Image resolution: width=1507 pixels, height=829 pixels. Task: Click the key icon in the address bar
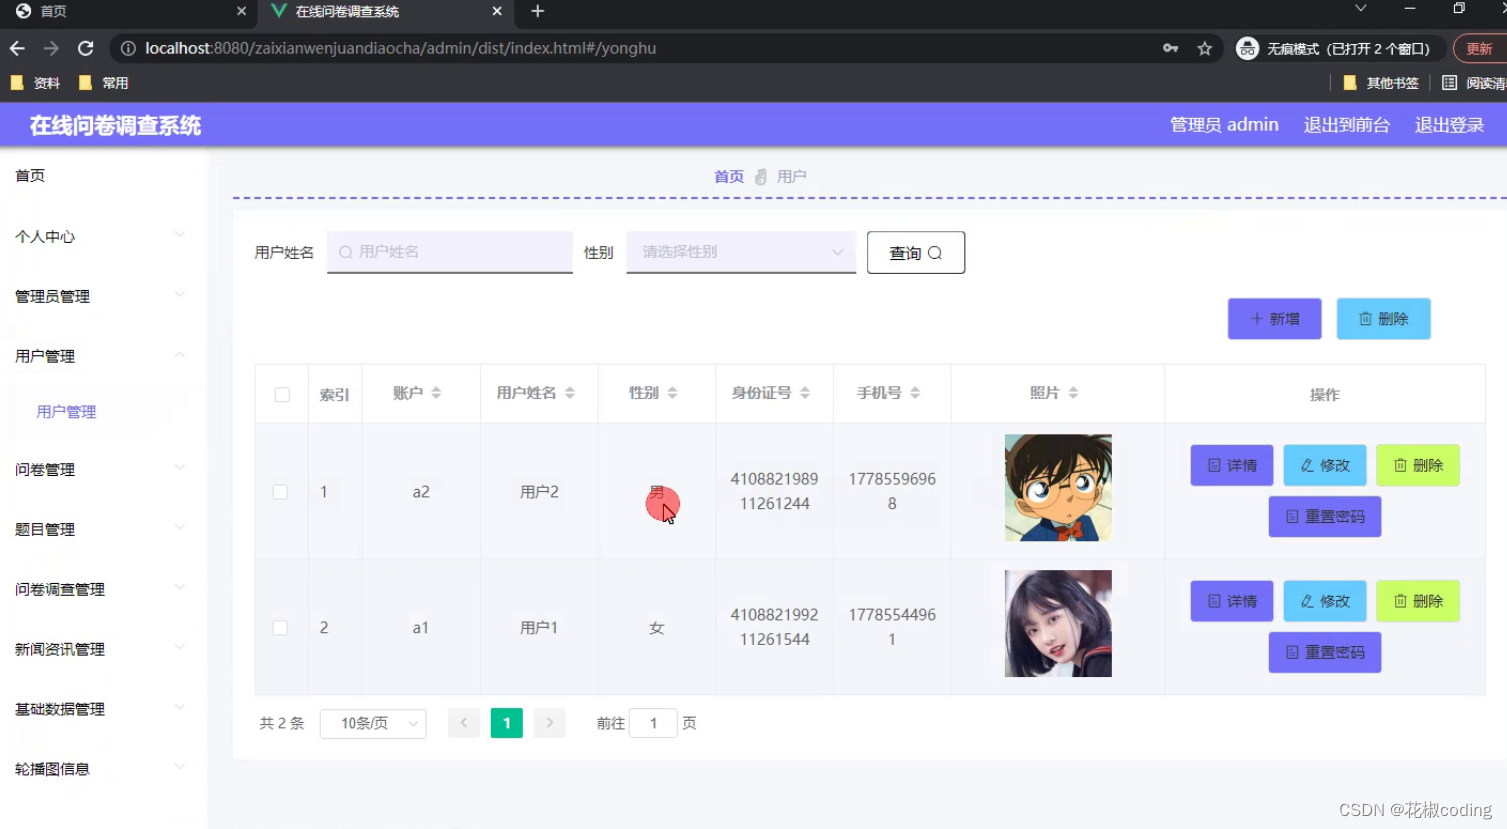coord(1170,48)
